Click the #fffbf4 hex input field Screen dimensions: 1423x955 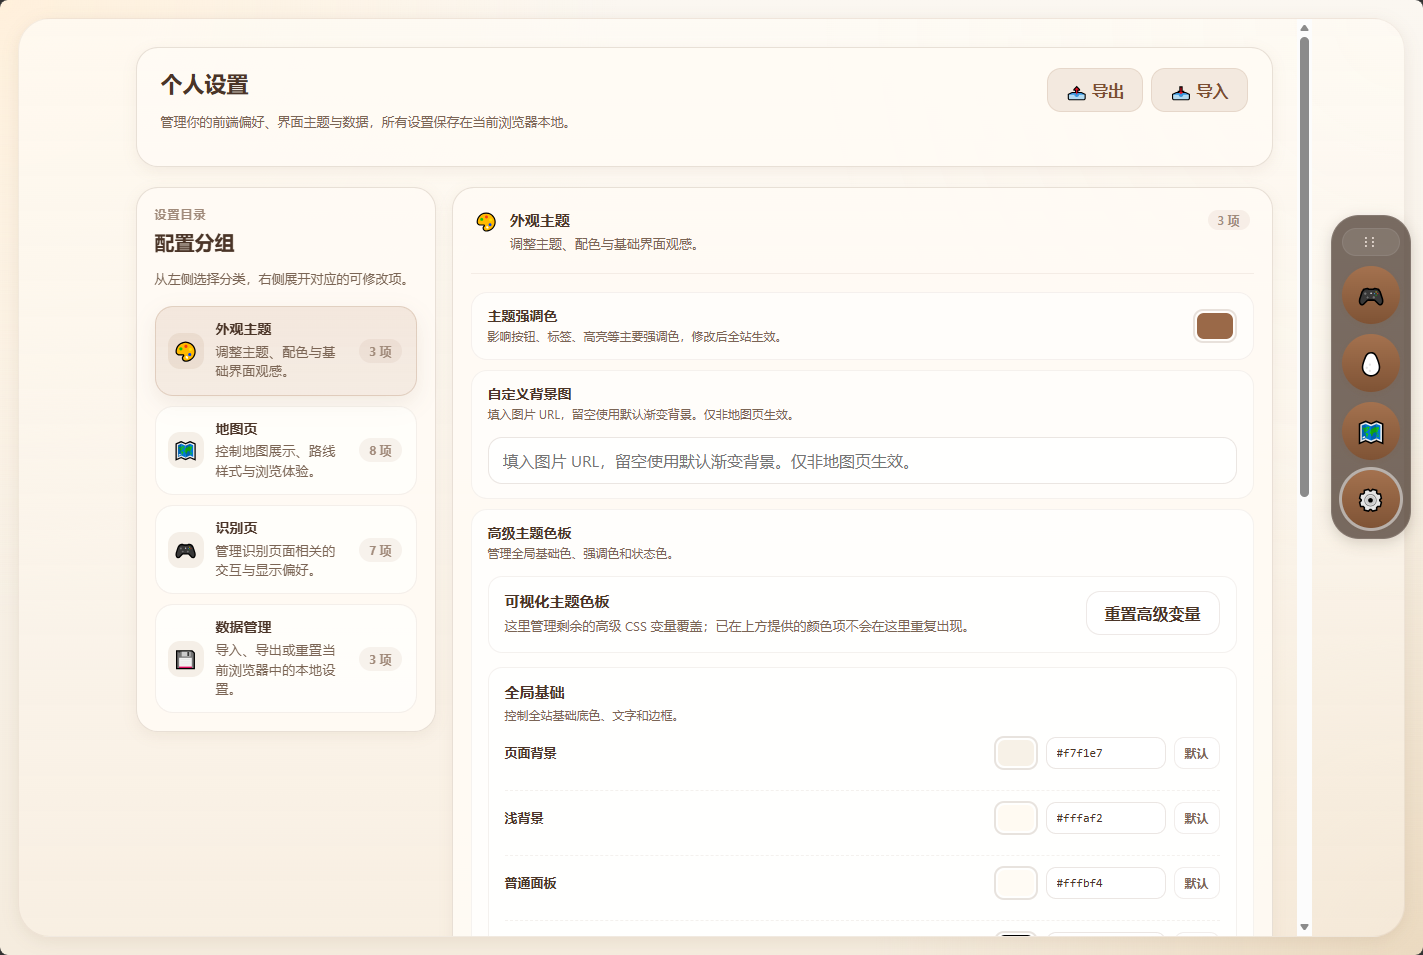tap(1106, 883)
